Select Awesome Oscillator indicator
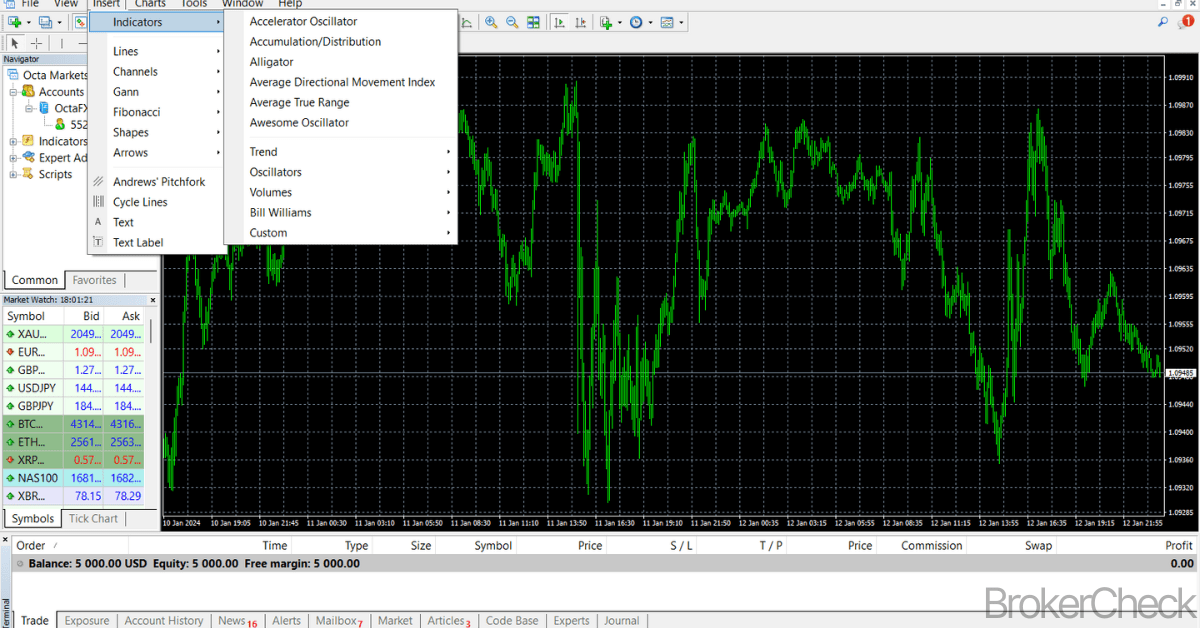 (341, 122)
